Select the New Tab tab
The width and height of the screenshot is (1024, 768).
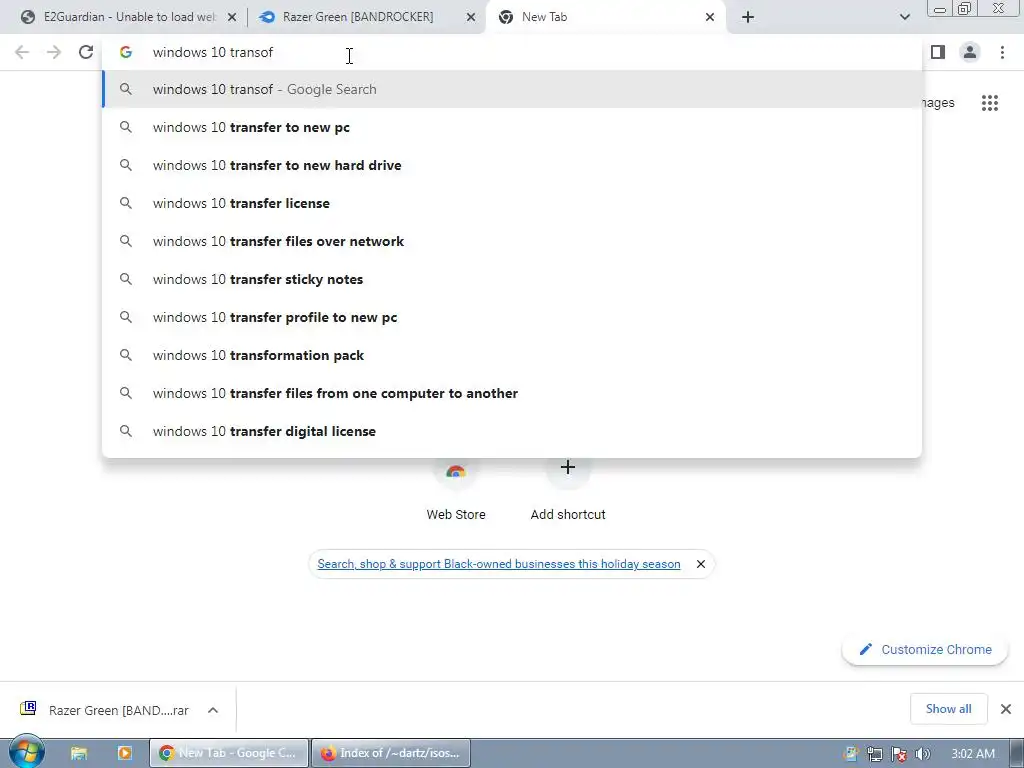coord(604,17)
